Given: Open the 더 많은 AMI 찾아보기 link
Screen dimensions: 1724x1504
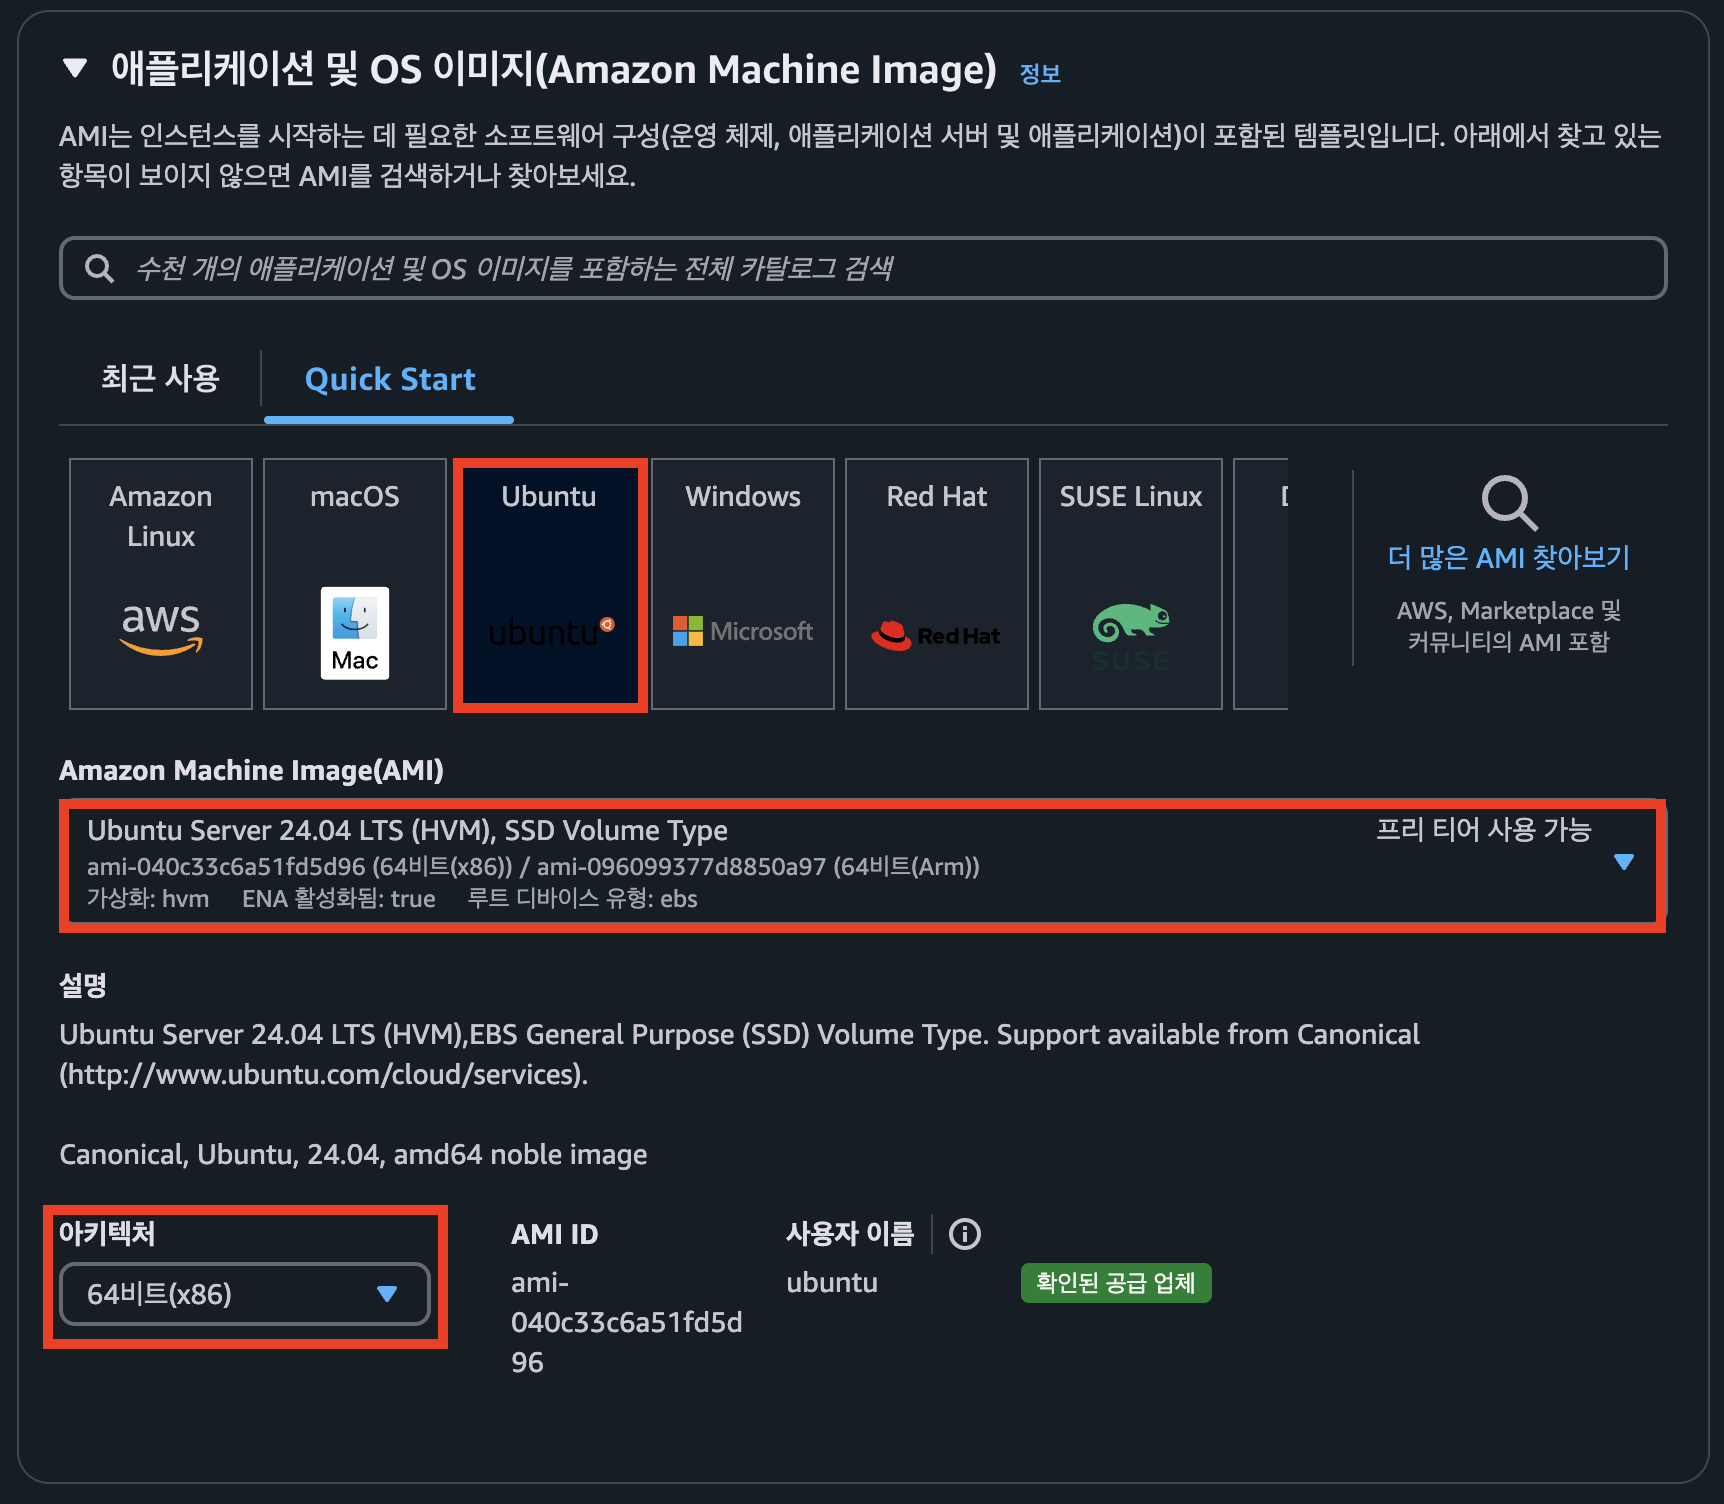Looking at the screenshot, I should click(1509, 557).
